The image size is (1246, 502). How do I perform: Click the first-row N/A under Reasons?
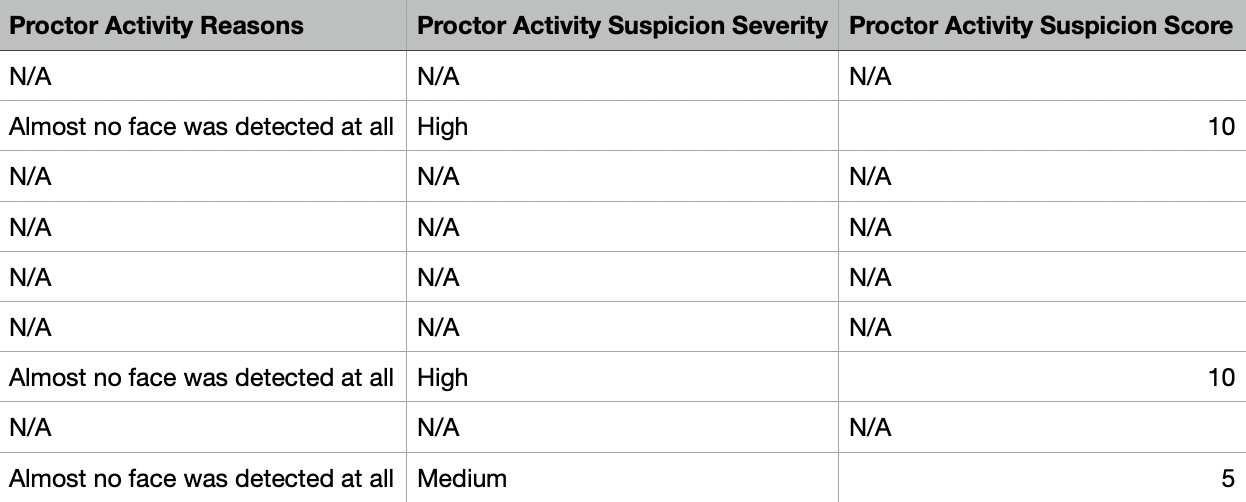(x=30, y=77)
